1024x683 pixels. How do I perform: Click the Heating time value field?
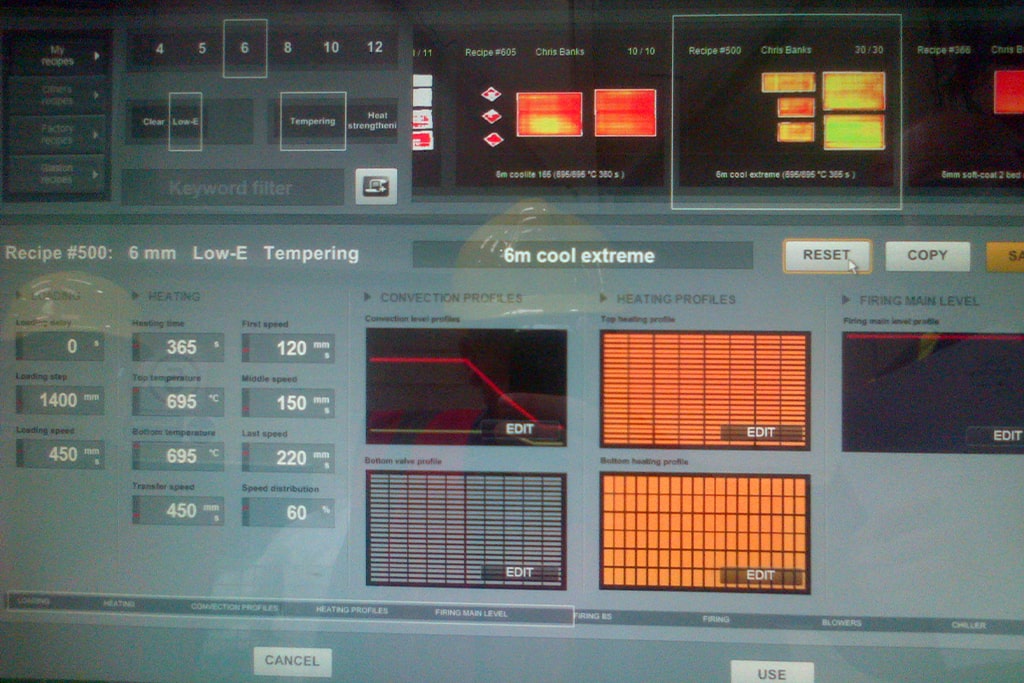(178, 348)
